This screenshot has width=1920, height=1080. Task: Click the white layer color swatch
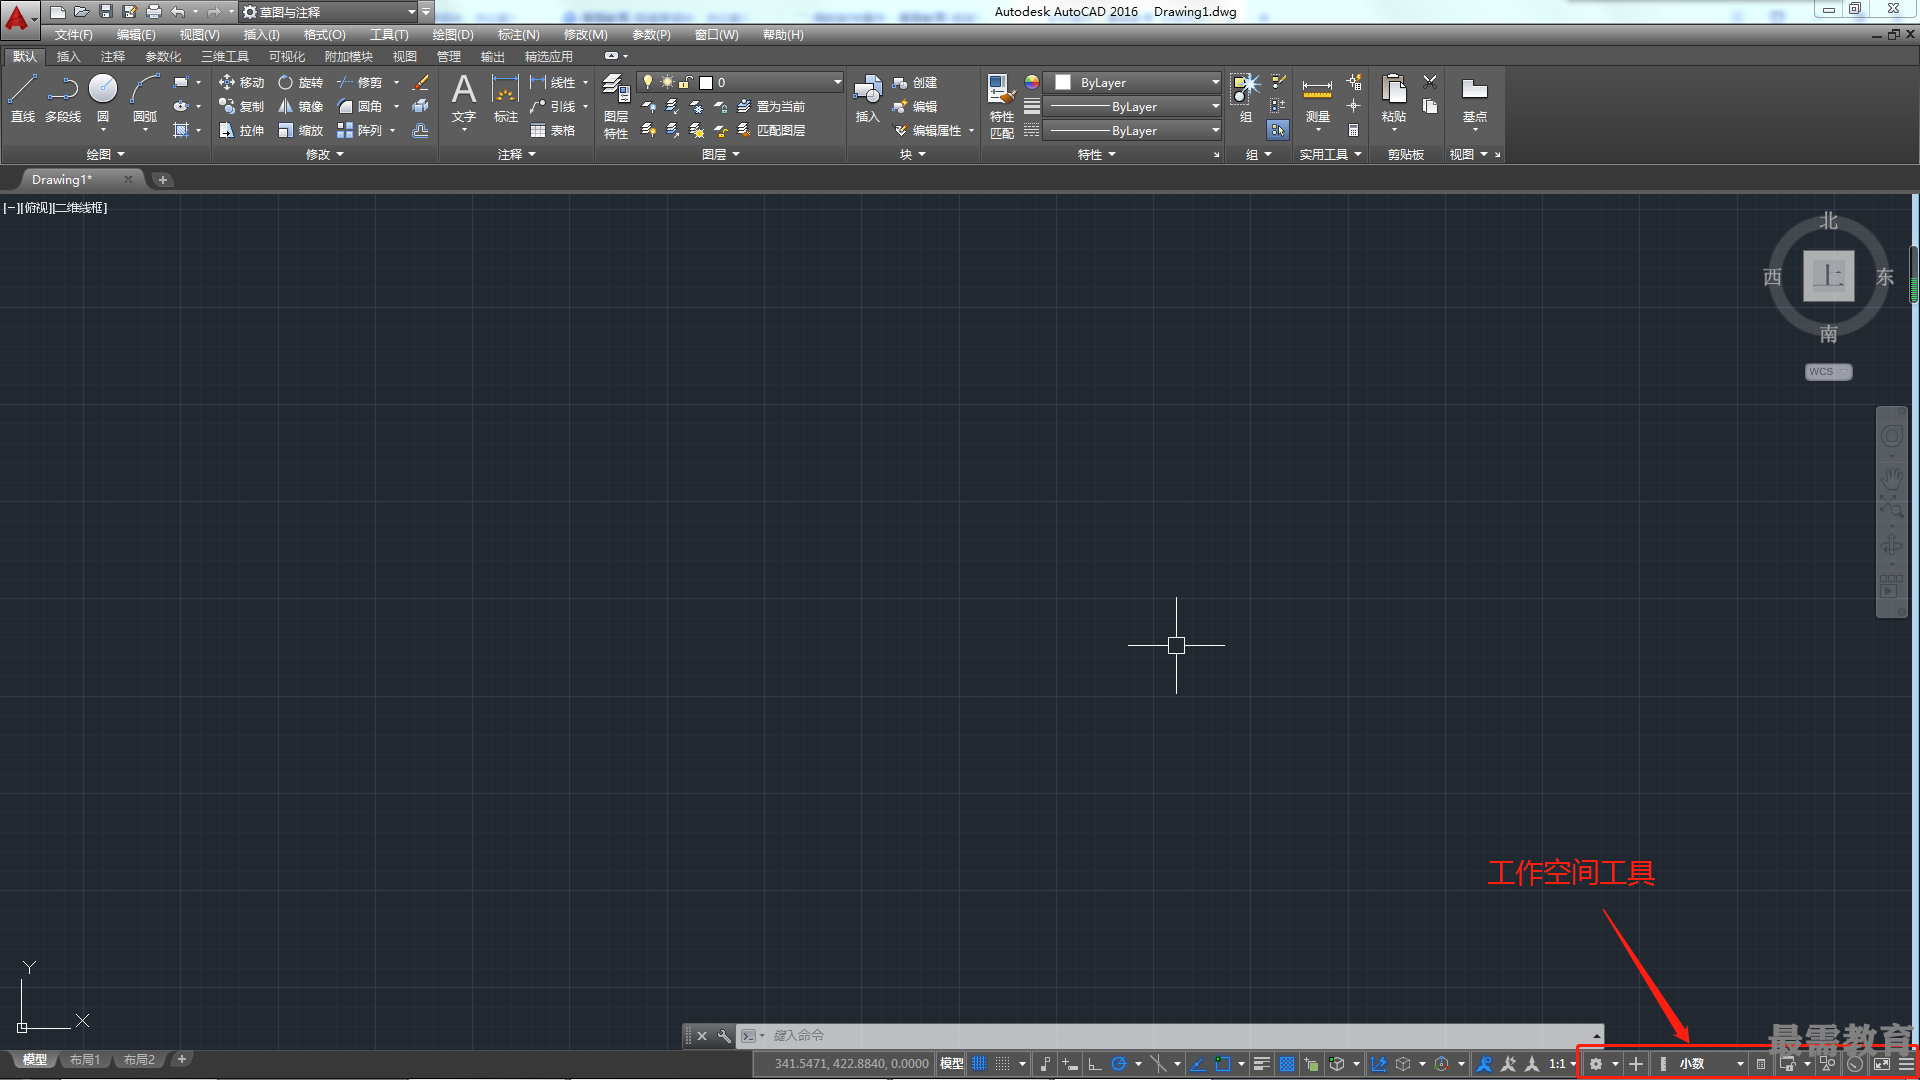click(706, 83)
